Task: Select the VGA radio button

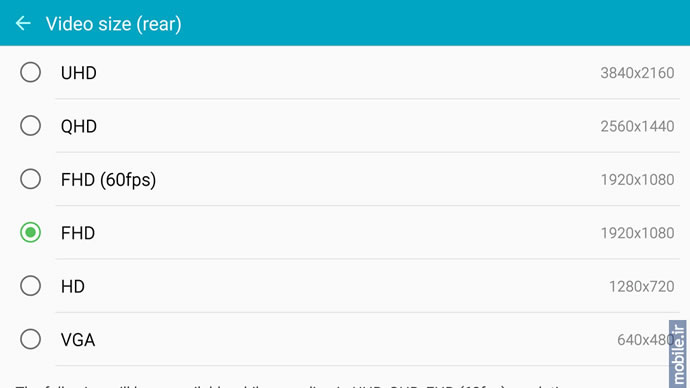Action: tap(30, 339)
